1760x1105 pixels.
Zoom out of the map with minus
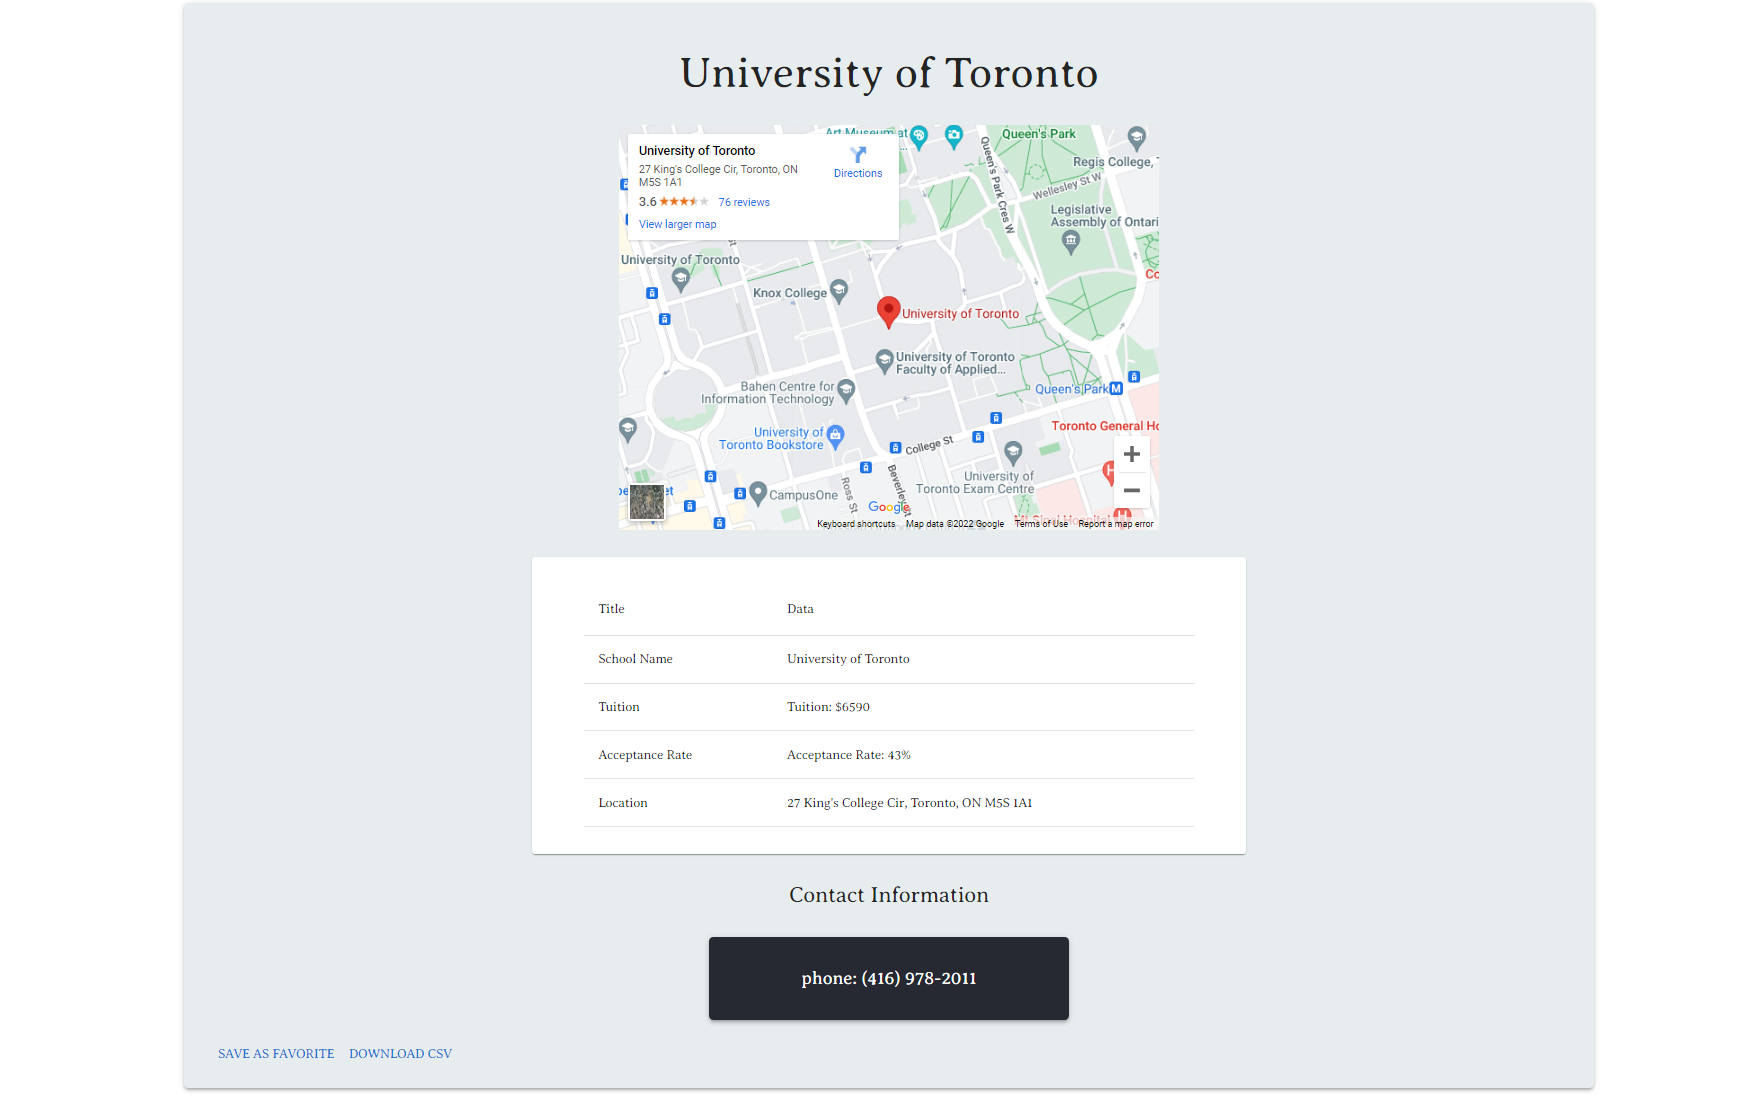[1132, 490]
